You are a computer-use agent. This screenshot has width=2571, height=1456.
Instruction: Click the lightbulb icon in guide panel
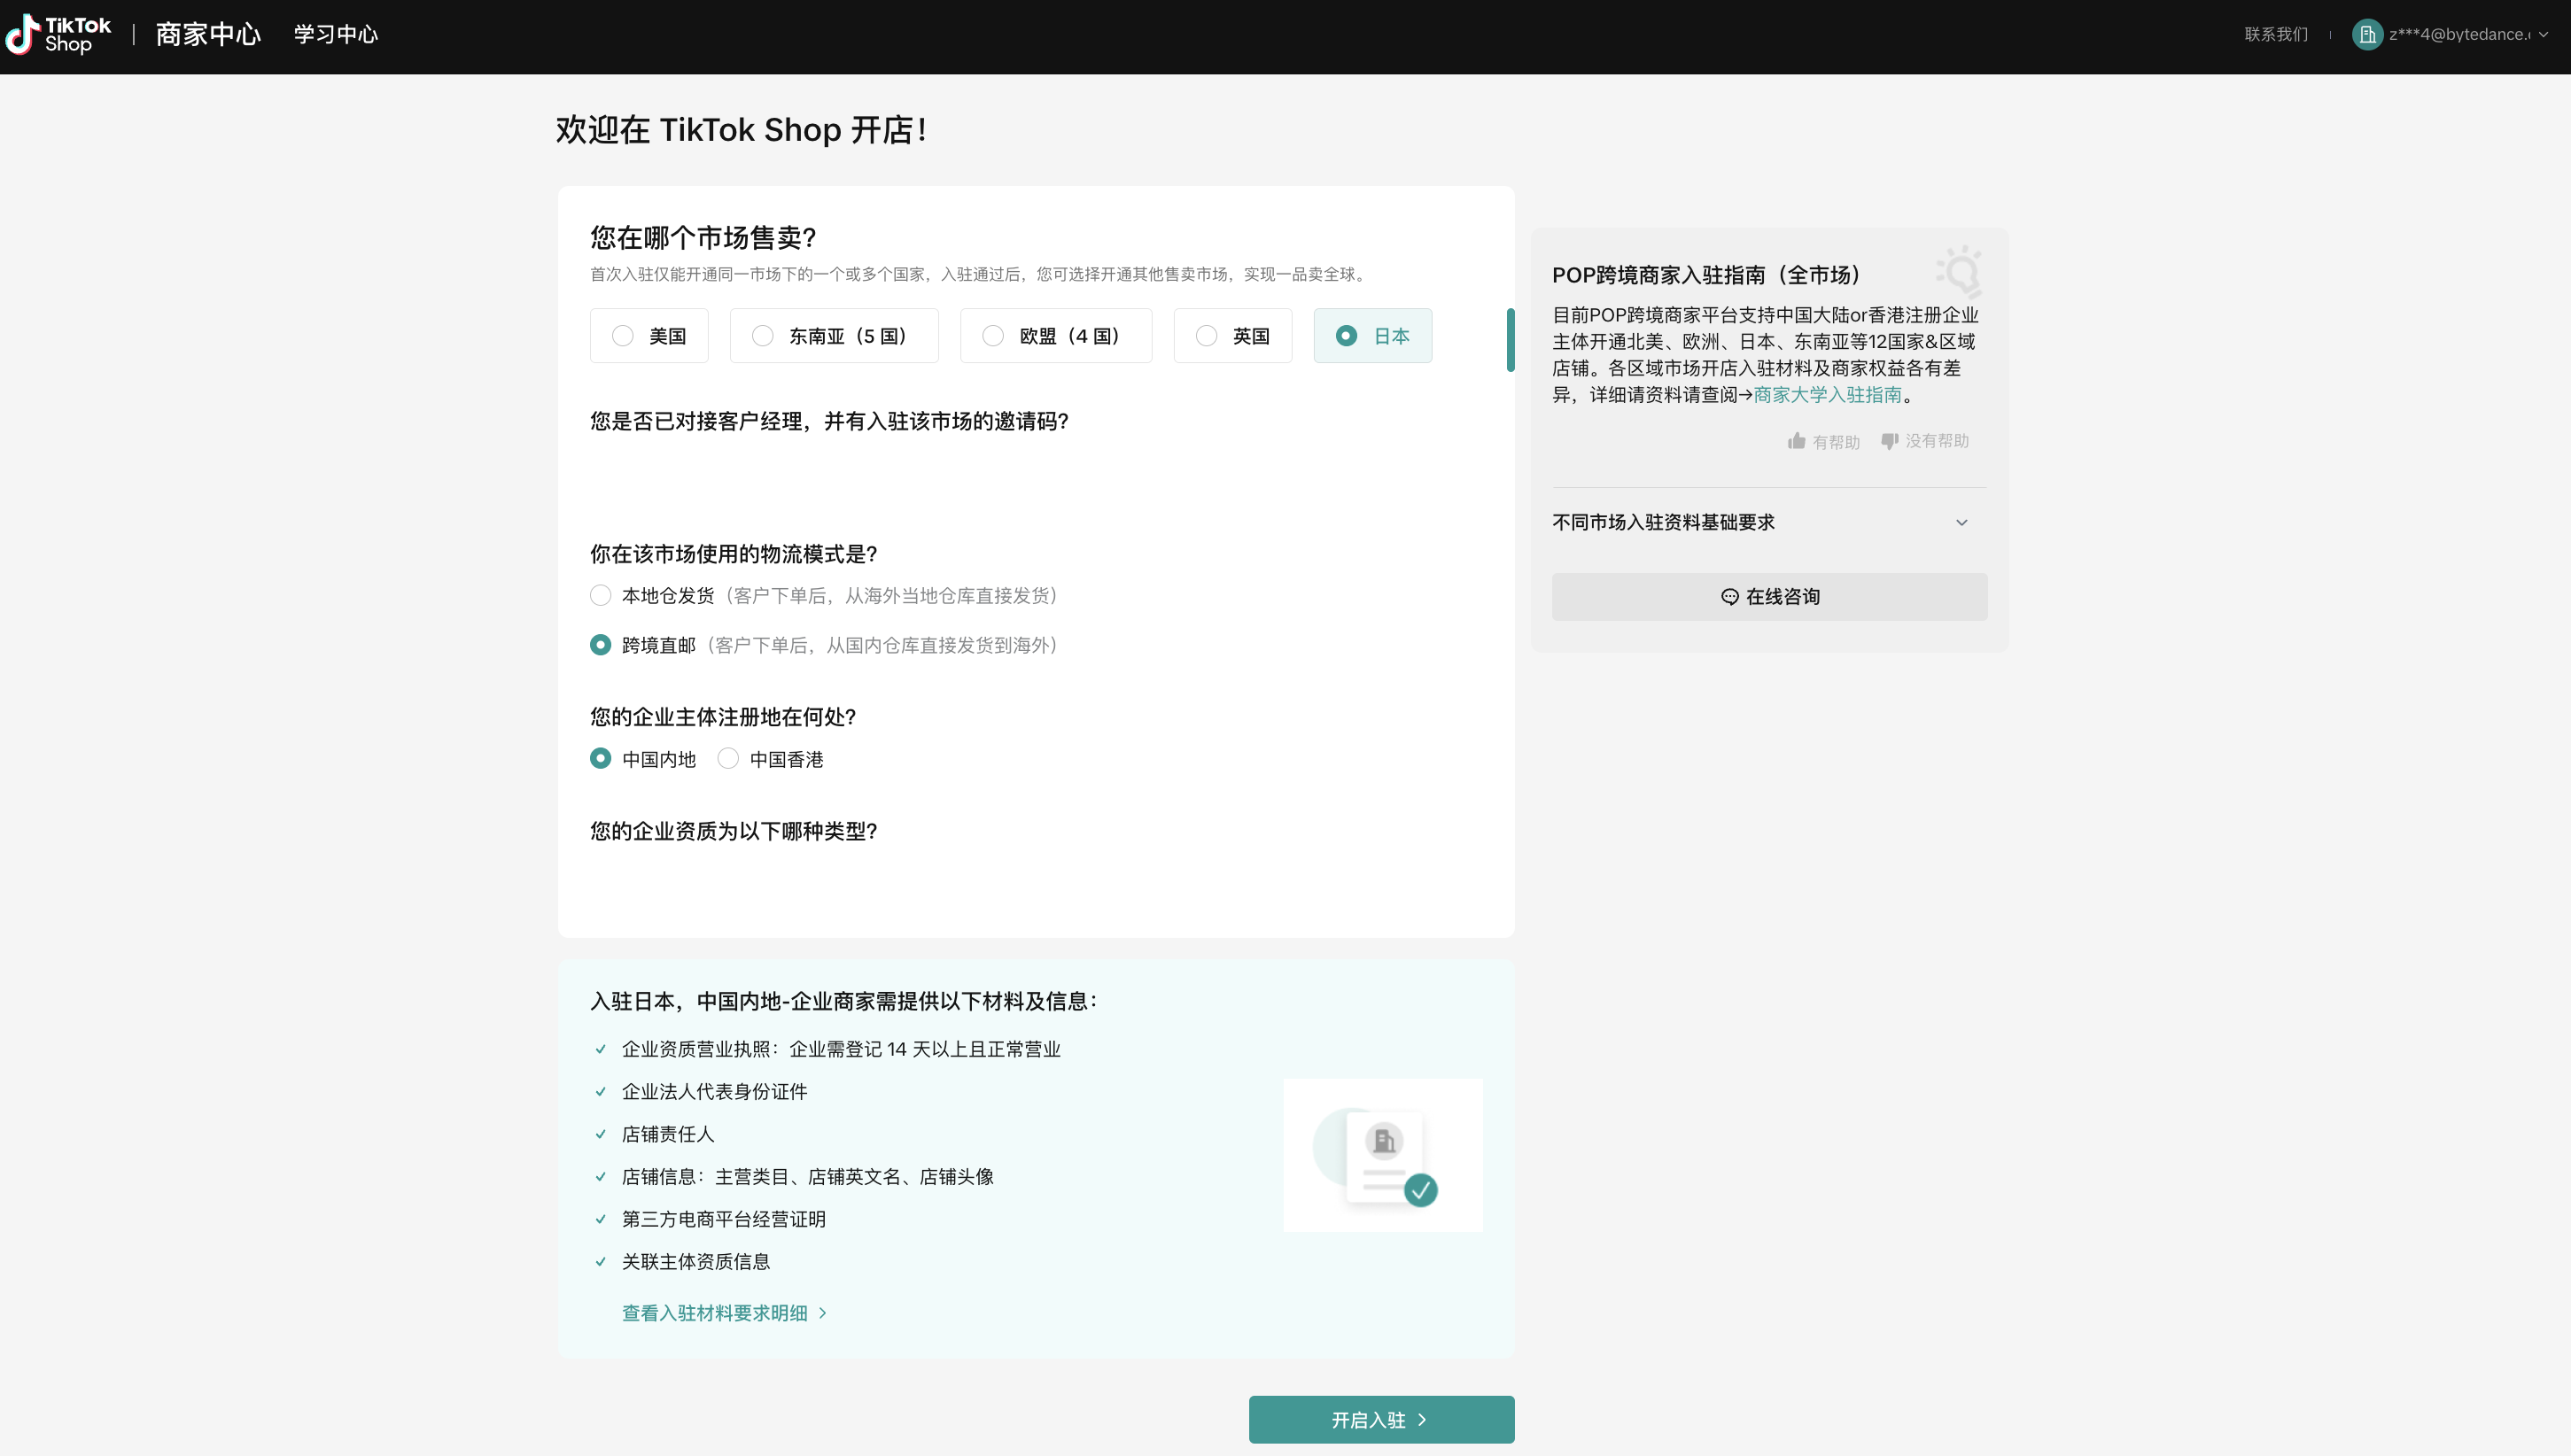tap(1959, 271)
